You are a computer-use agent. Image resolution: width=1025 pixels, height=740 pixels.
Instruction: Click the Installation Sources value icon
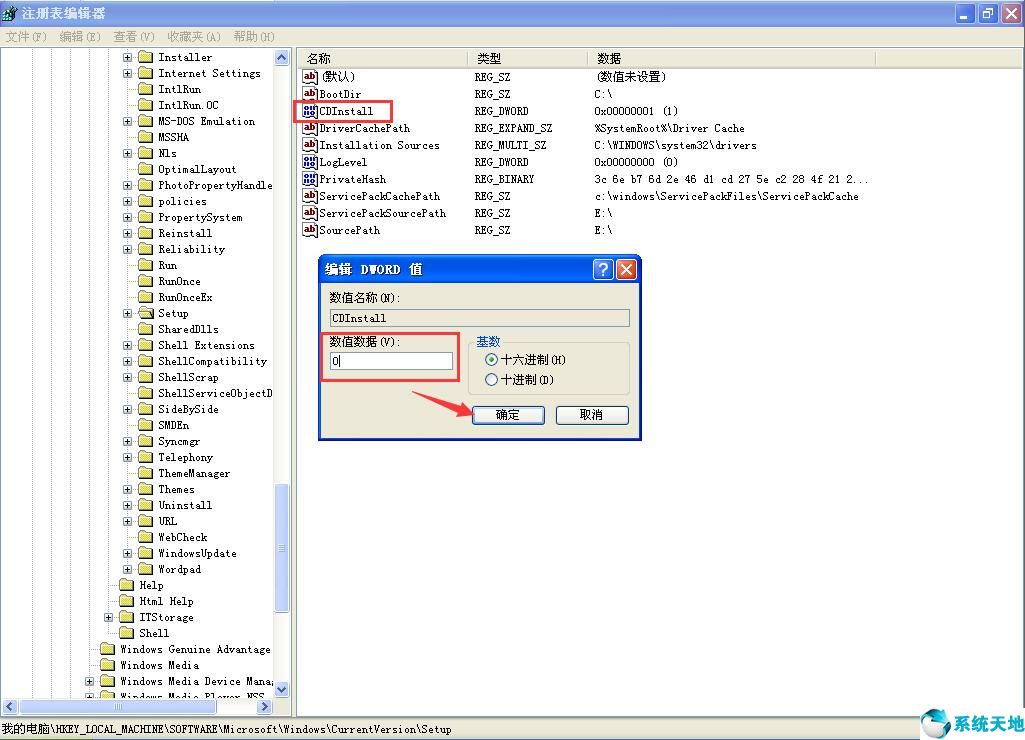[310, 145]
